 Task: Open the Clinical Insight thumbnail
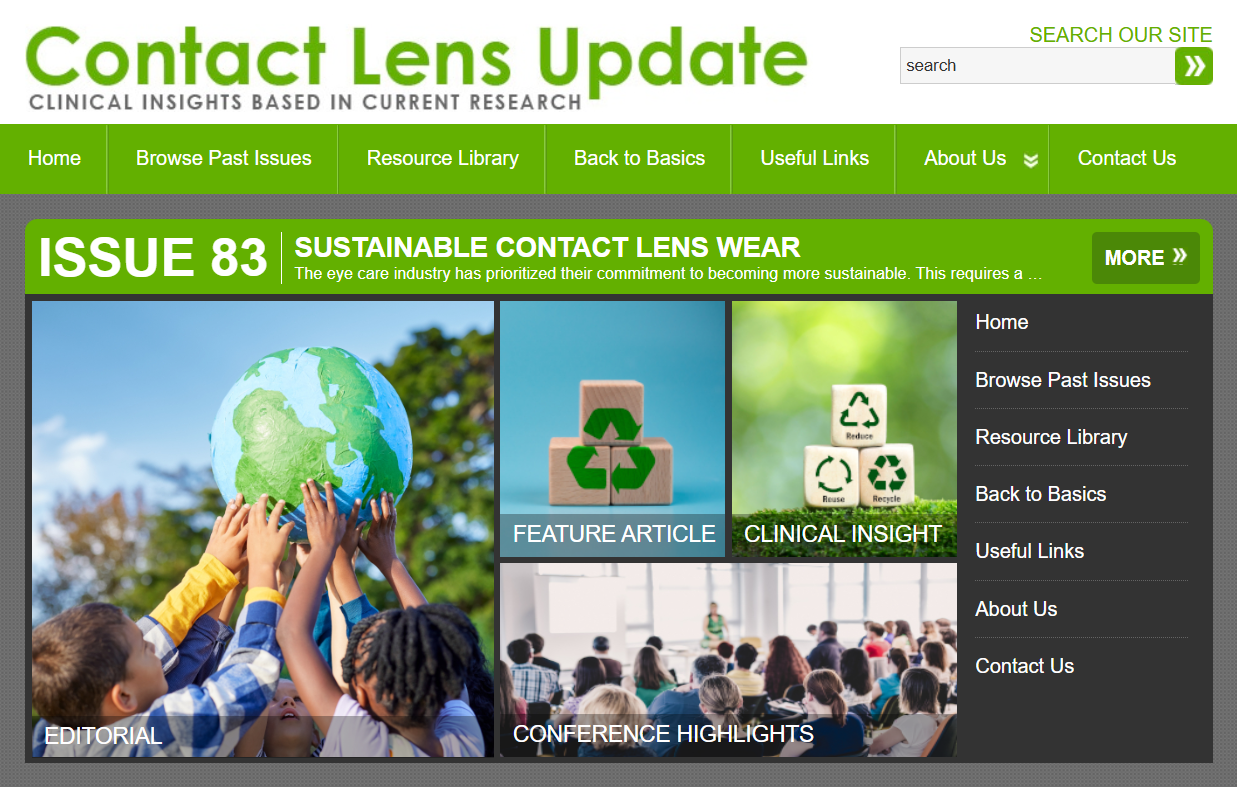click(844, 429)
